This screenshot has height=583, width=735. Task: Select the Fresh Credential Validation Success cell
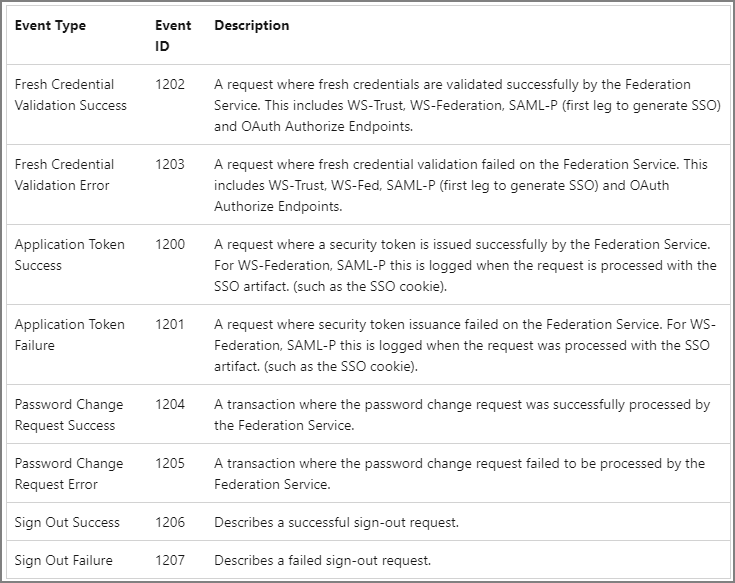pyautogui.click(x=70, y=95)
